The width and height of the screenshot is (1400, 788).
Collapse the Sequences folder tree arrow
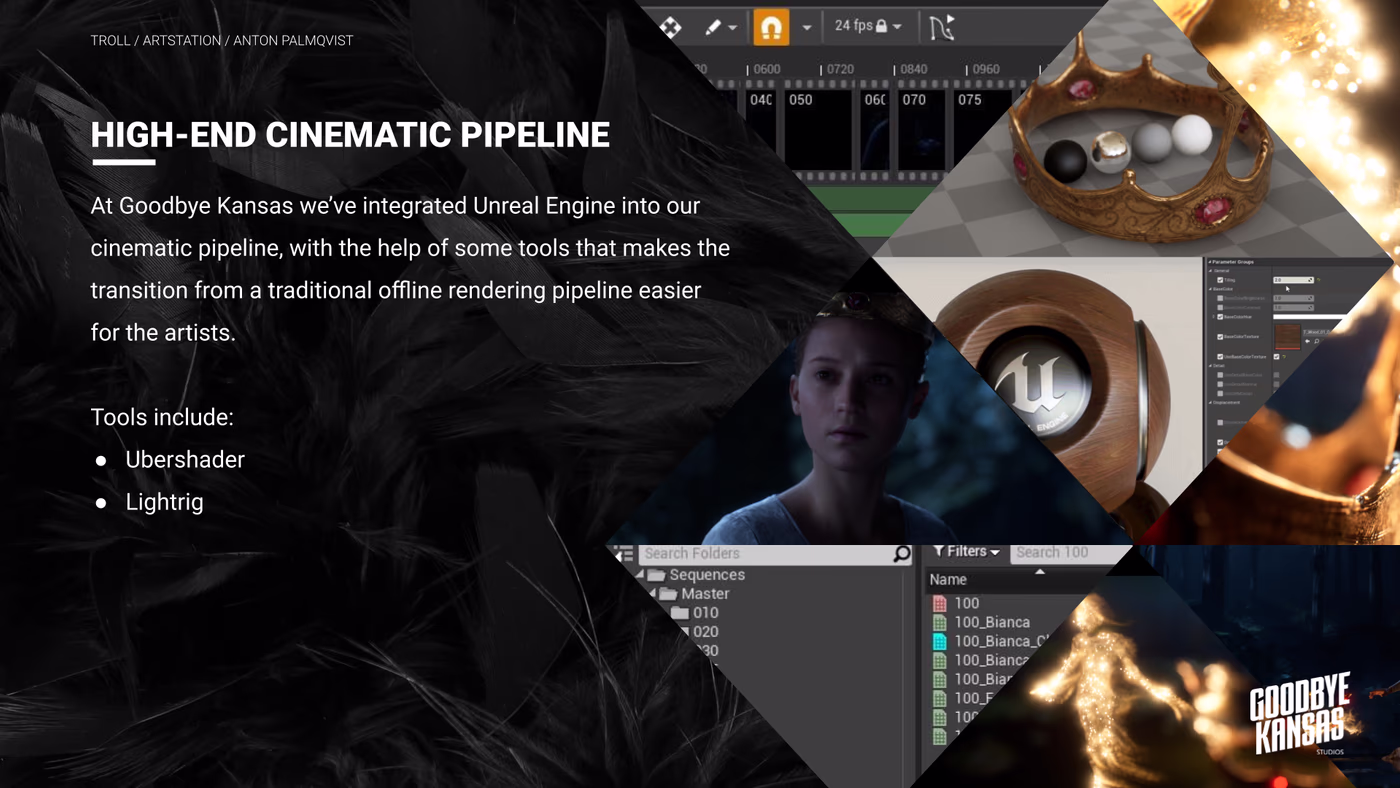(640, 575)
